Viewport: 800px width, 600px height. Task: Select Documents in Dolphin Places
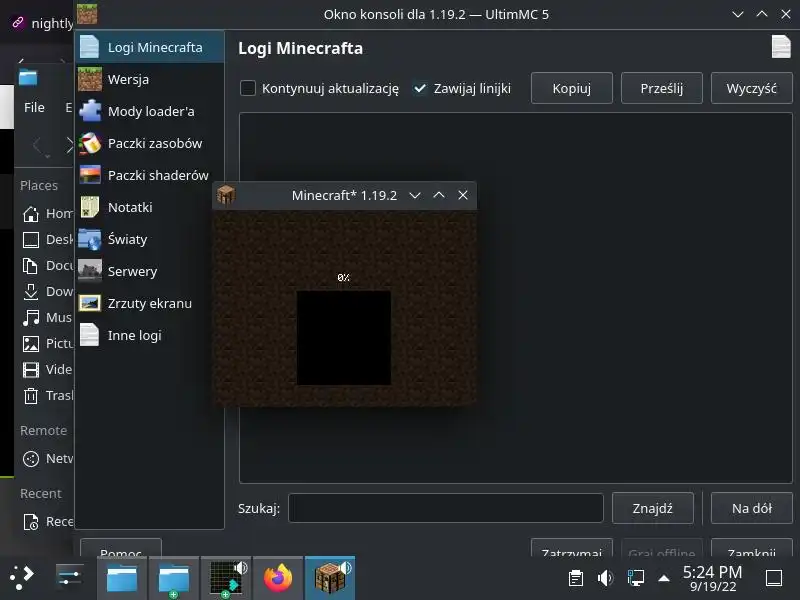(x=48, y=265)
